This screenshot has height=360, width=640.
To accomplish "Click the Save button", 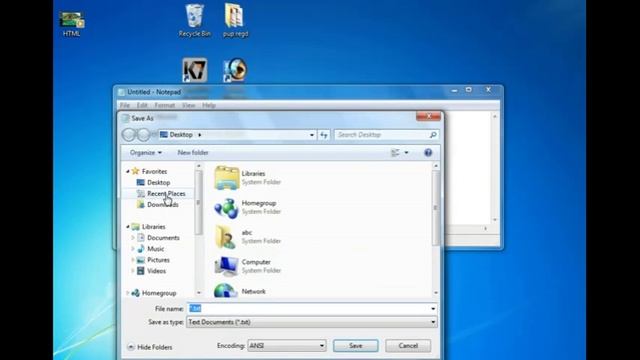I will pos(356,346).
